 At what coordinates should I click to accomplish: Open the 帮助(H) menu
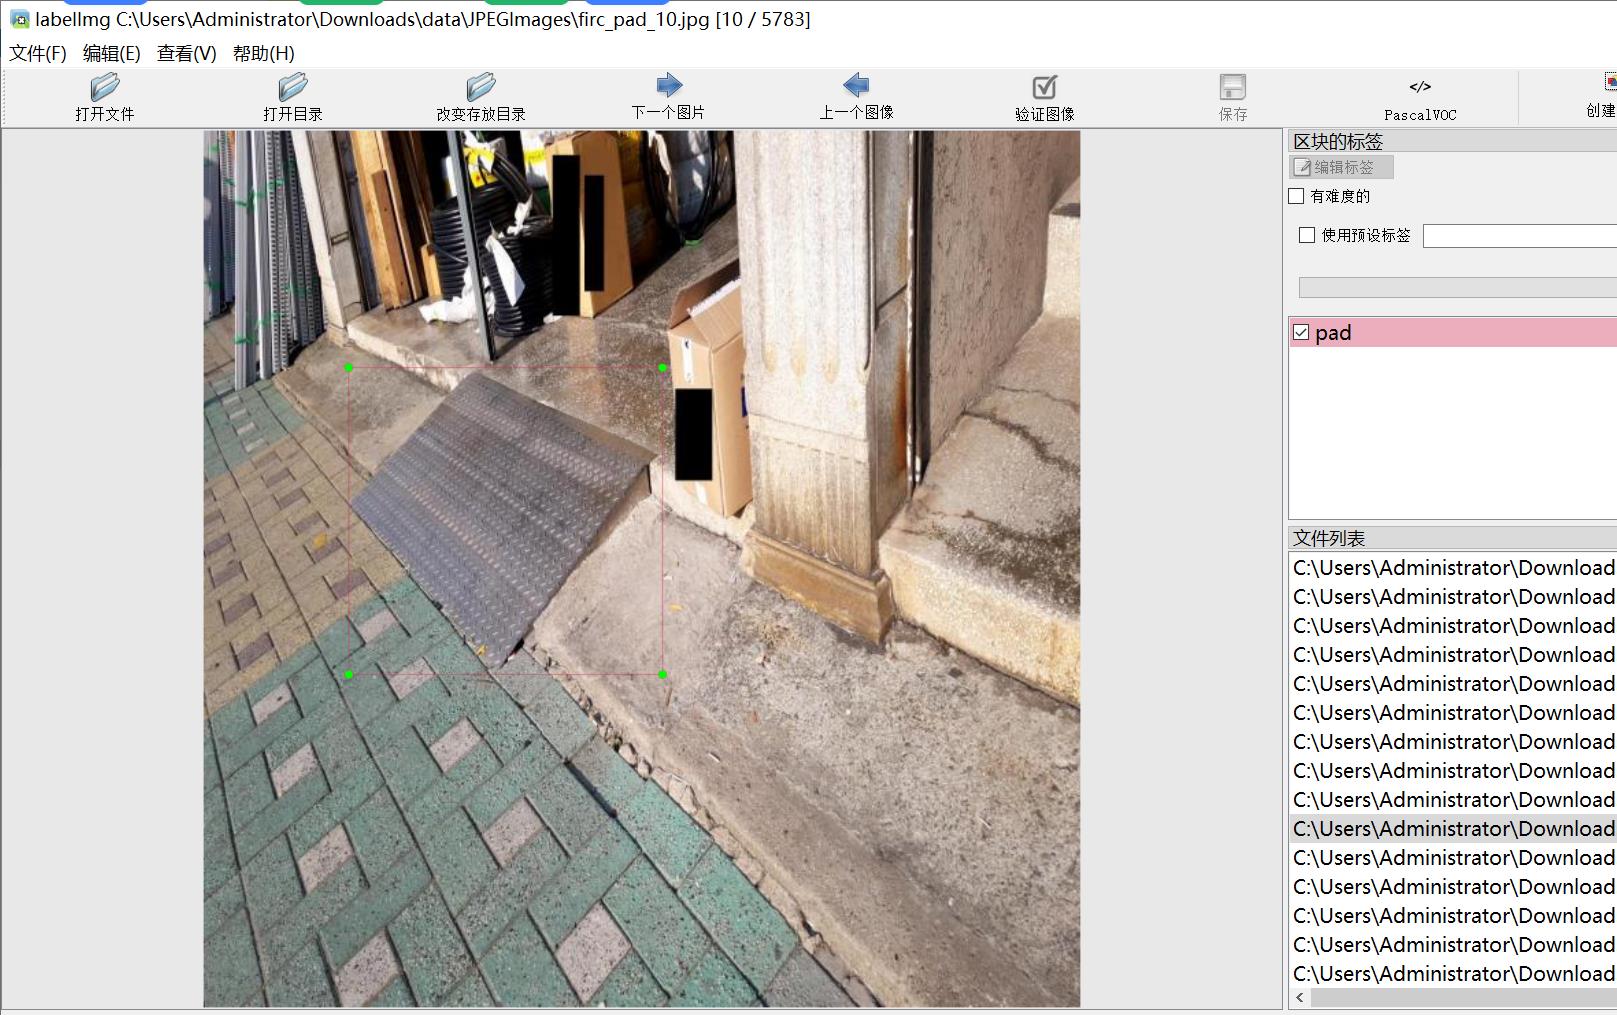(264, 53)
